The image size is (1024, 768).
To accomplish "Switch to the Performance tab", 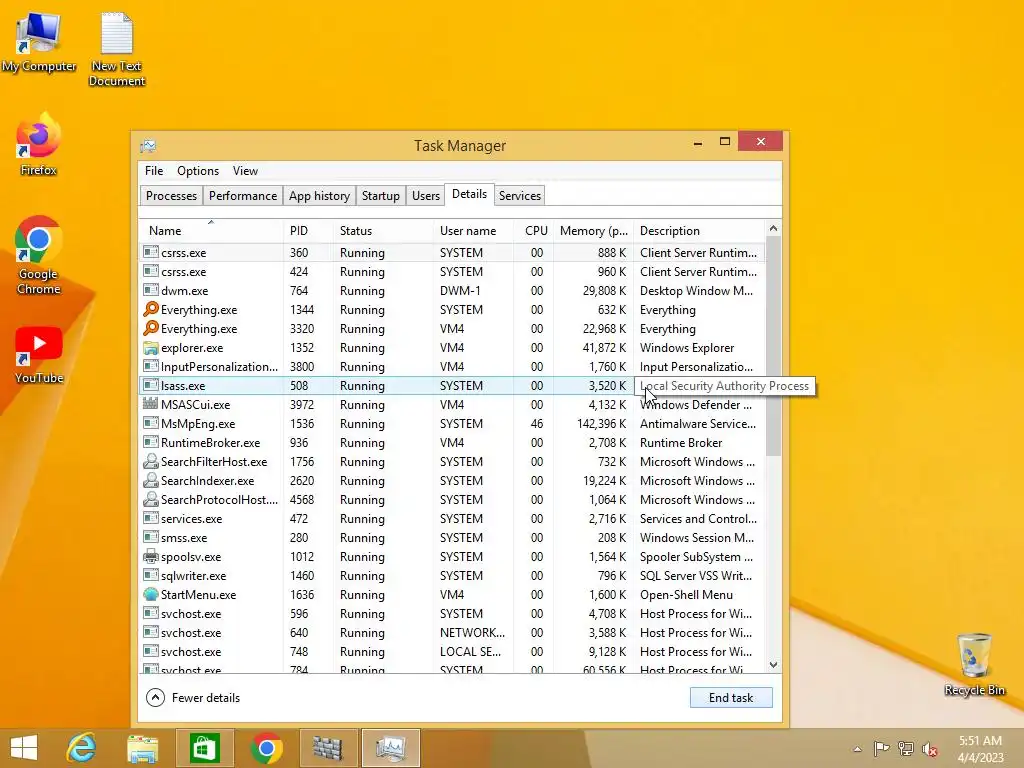I will pyautogui.click(x=243, y=195).
